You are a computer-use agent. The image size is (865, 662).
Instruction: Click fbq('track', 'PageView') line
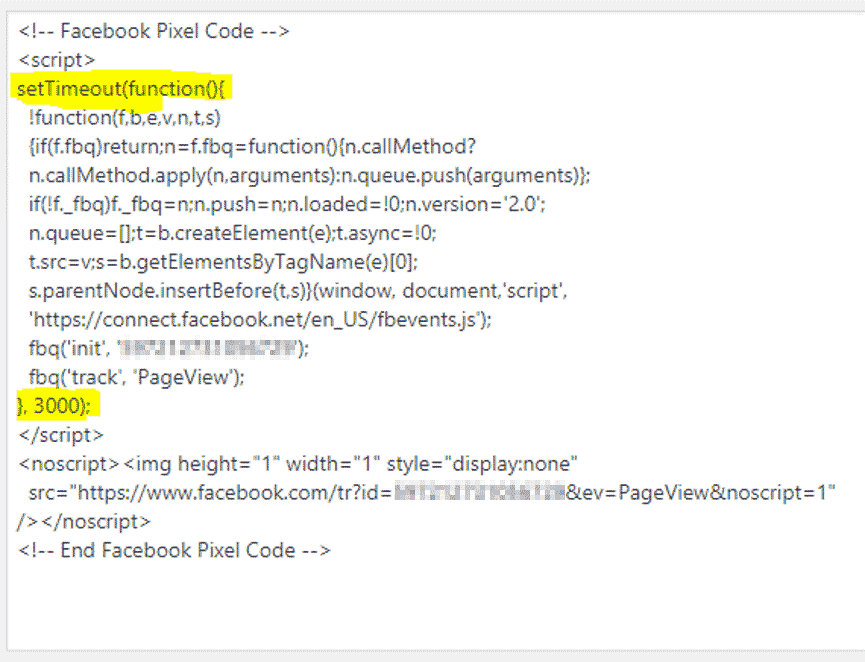tap(136, 378)
